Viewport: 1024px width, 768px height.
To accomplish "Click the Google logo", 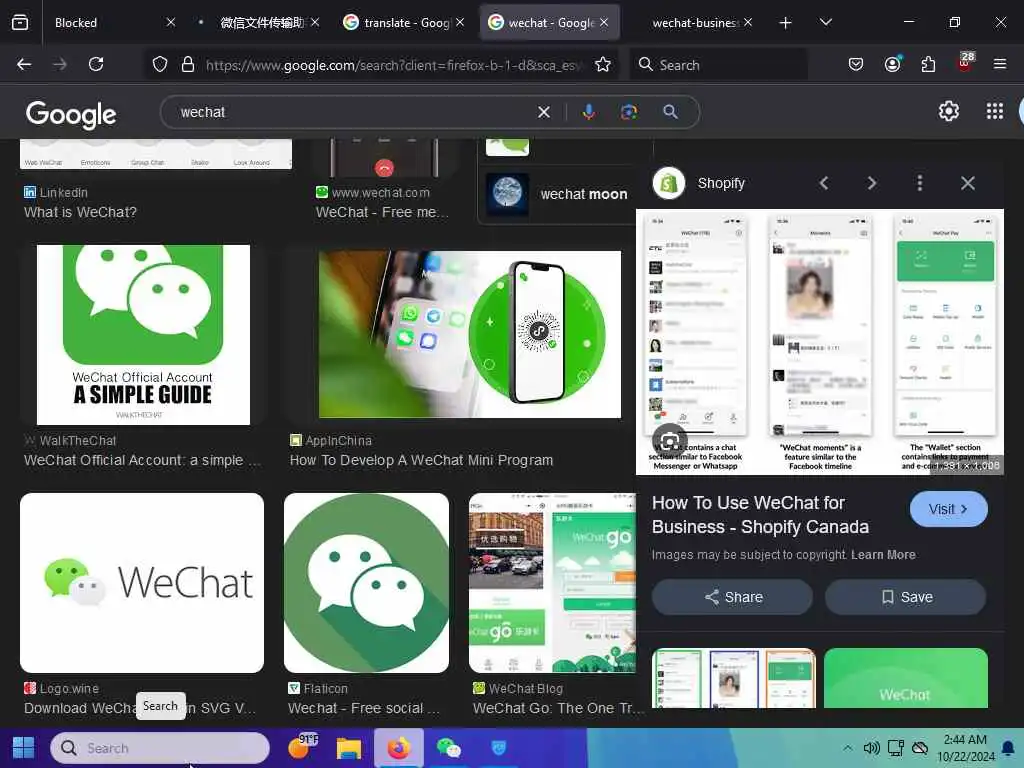I will coord(71,114).
